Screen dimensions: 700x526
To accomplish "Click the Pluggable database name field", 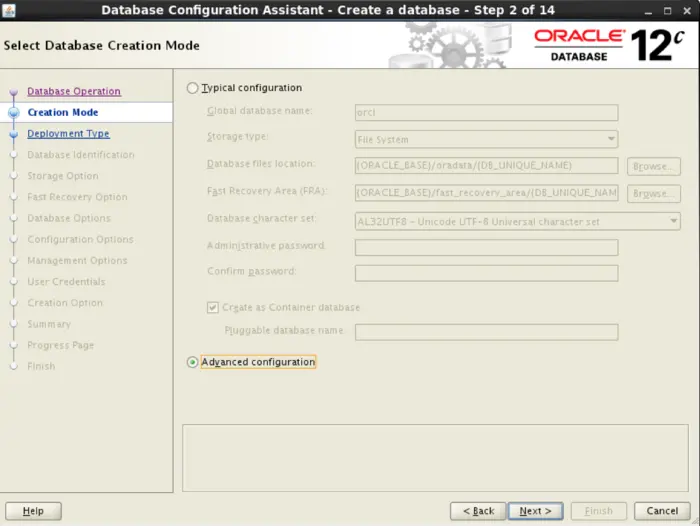I will tap(487, 332).
